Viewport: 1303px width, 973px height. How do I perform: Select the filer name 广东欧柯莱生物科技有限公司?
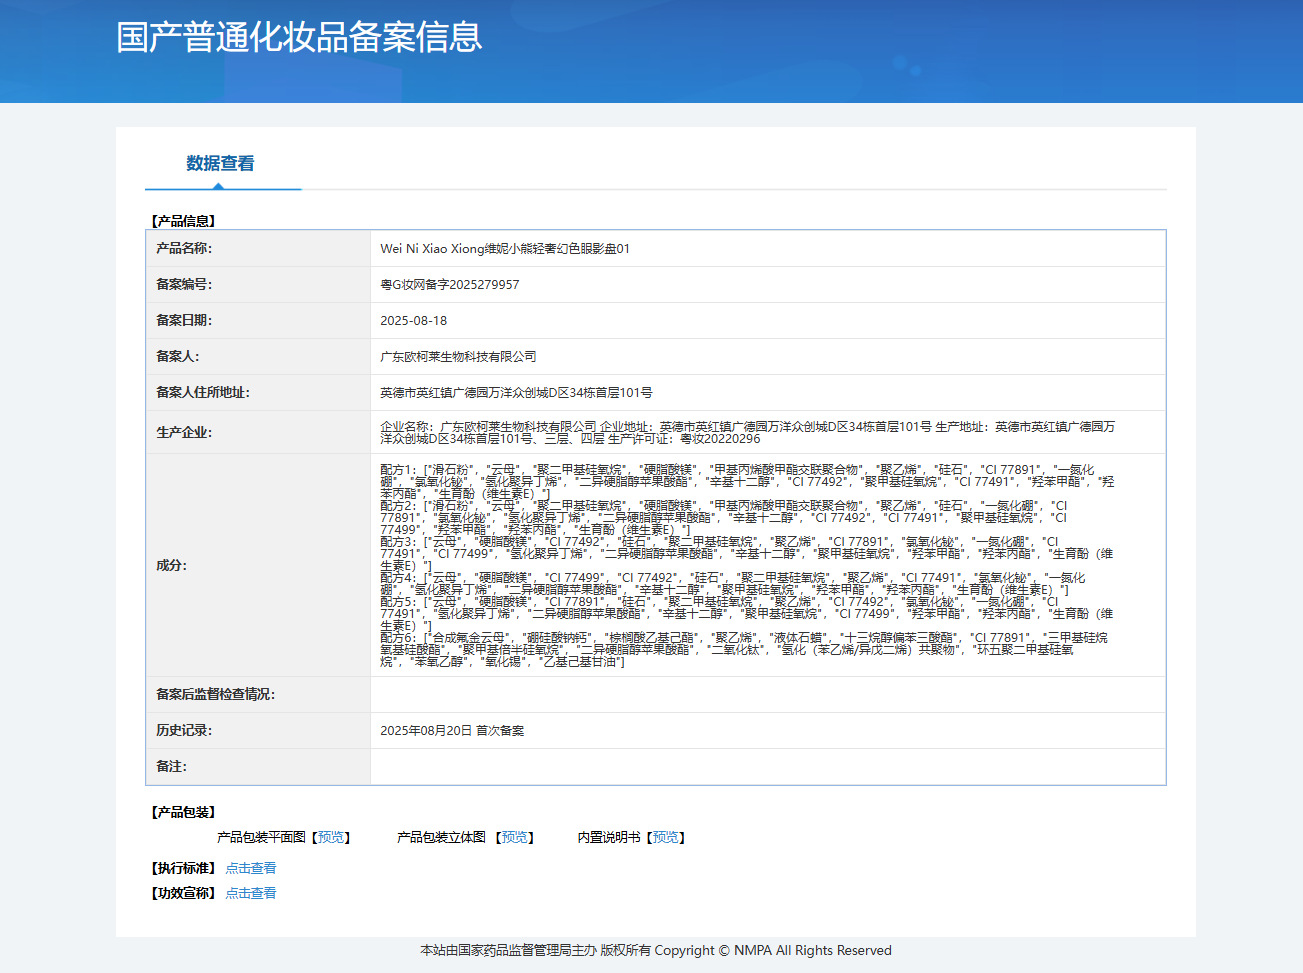pyautogui.click(x=458, y=357)
